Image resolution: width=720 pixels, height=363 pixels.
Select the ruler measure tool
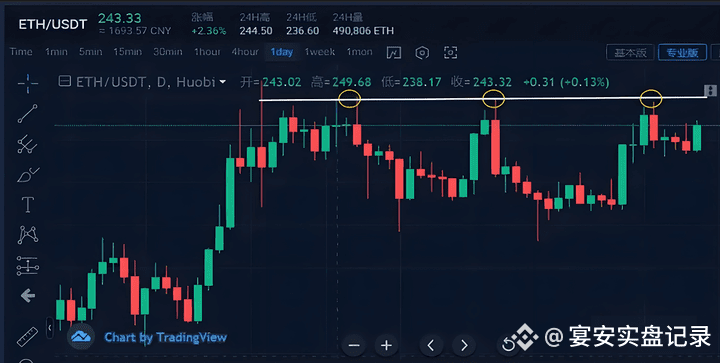(x=28, y=336)
